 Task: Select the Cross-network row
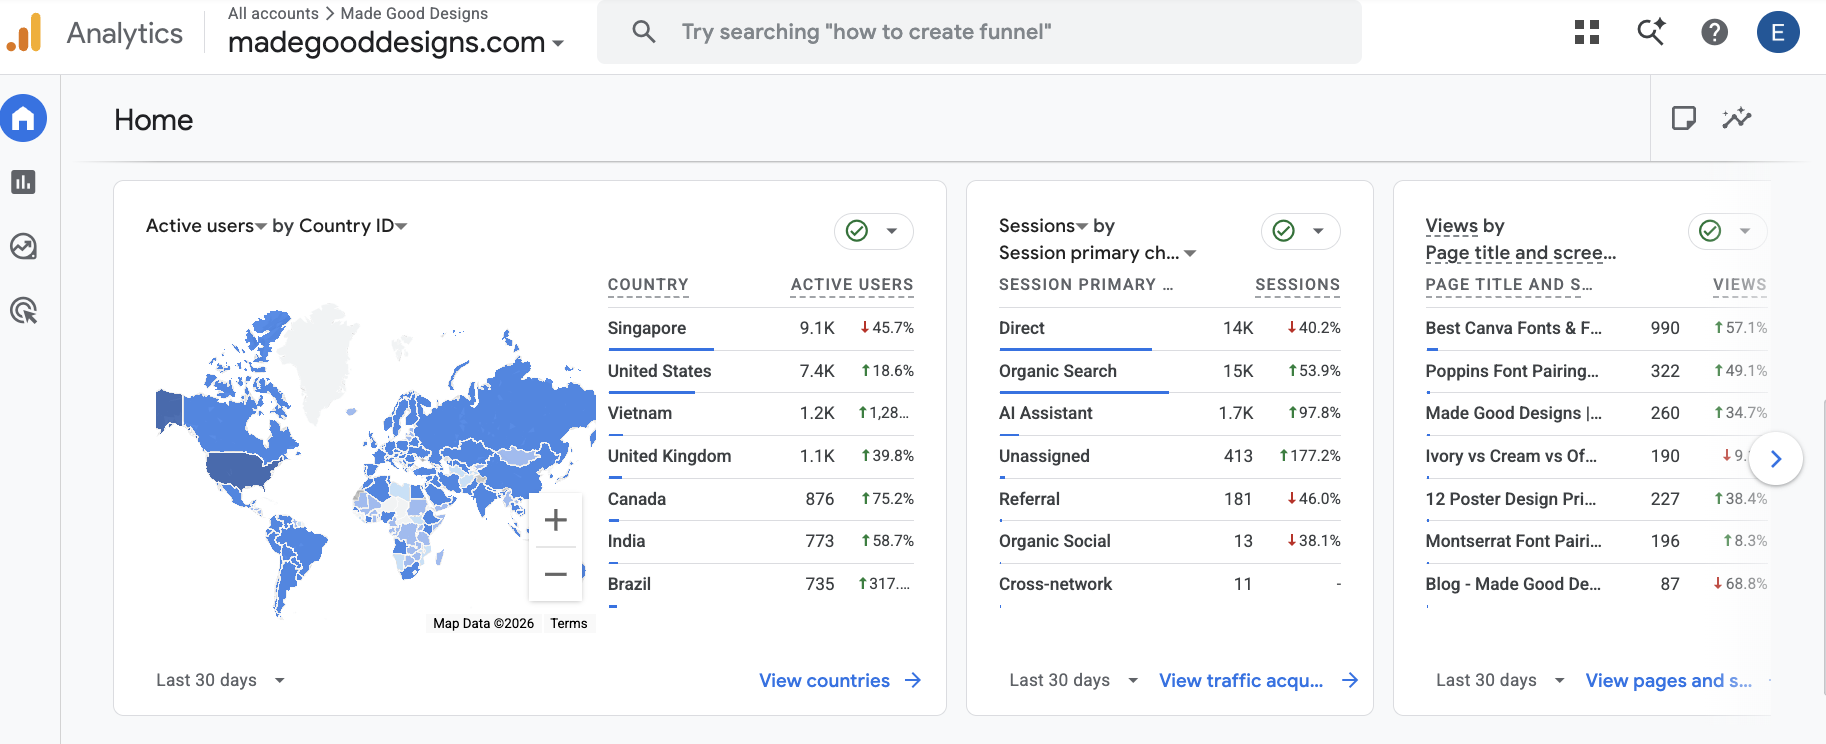1170,584
